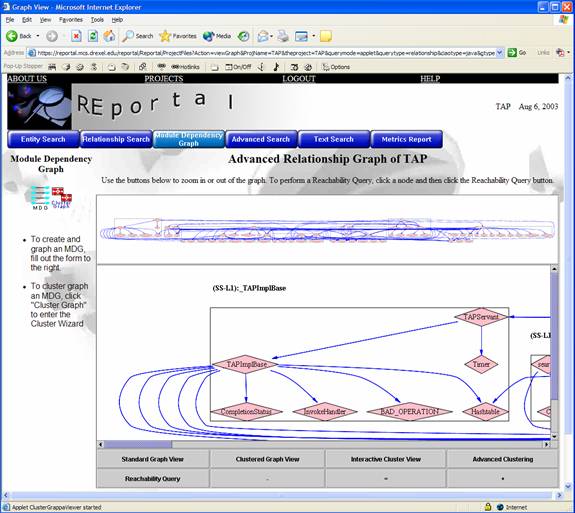Image resolution: width=575 pixels, height=513 pixels.
Task: Switch to the Relationship Search tab
Action: 116,139
